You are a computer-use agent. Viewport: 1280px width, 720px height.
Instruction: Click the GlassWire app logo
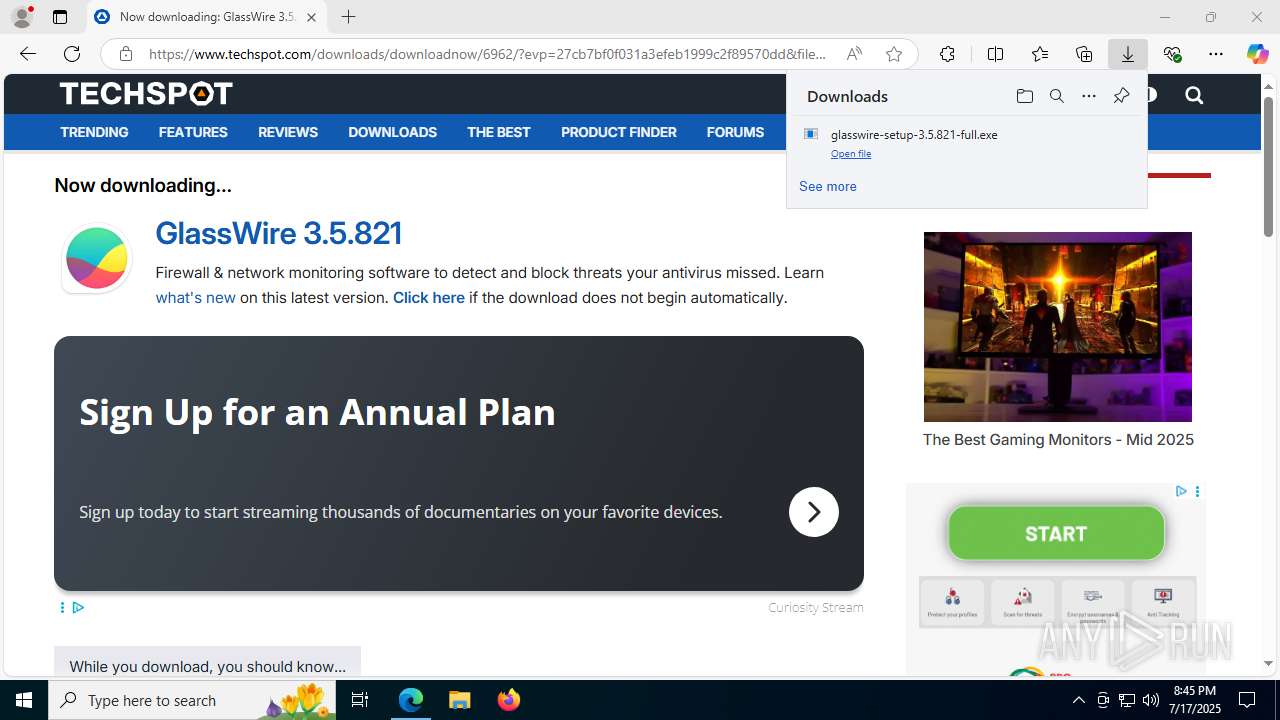[97, 258]
